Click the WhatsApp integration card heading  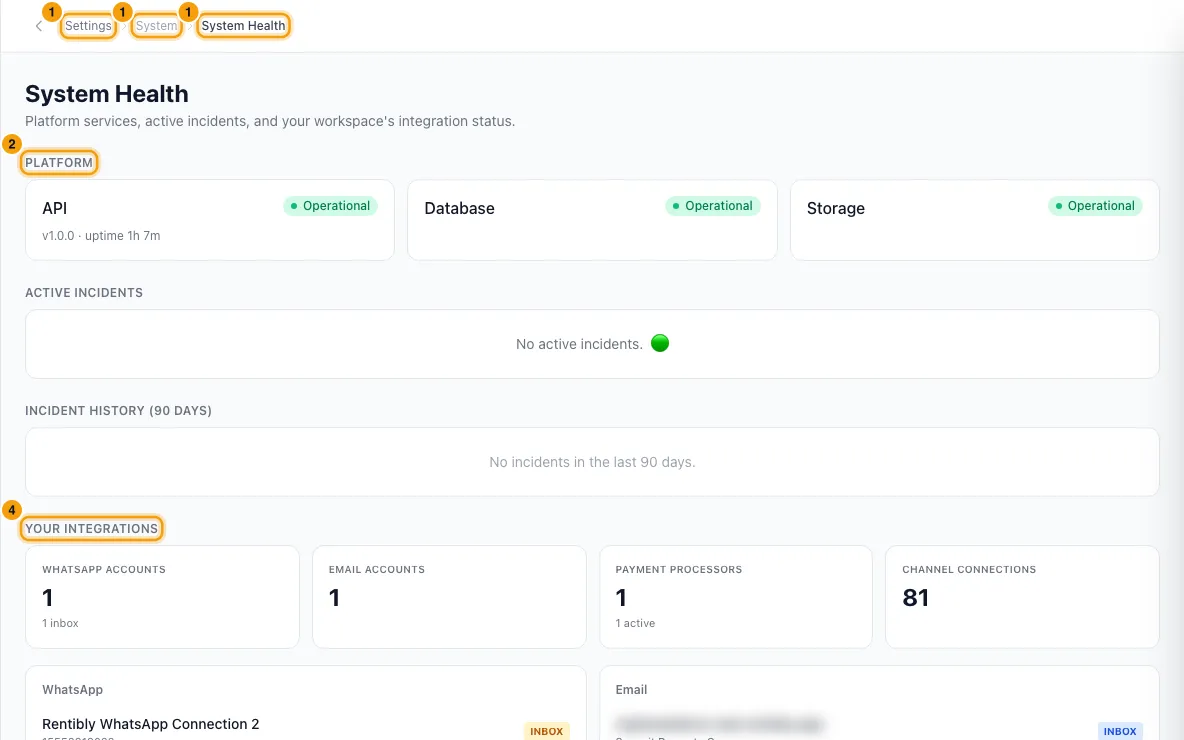pyautogui.click(x=72, y=690)
